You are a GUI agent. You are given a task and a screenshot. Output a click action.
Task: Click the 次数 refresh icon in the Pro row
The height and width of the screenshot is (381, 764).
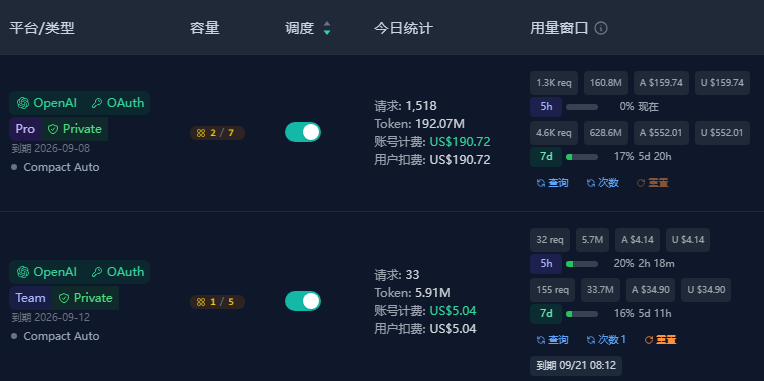point(591,183)
